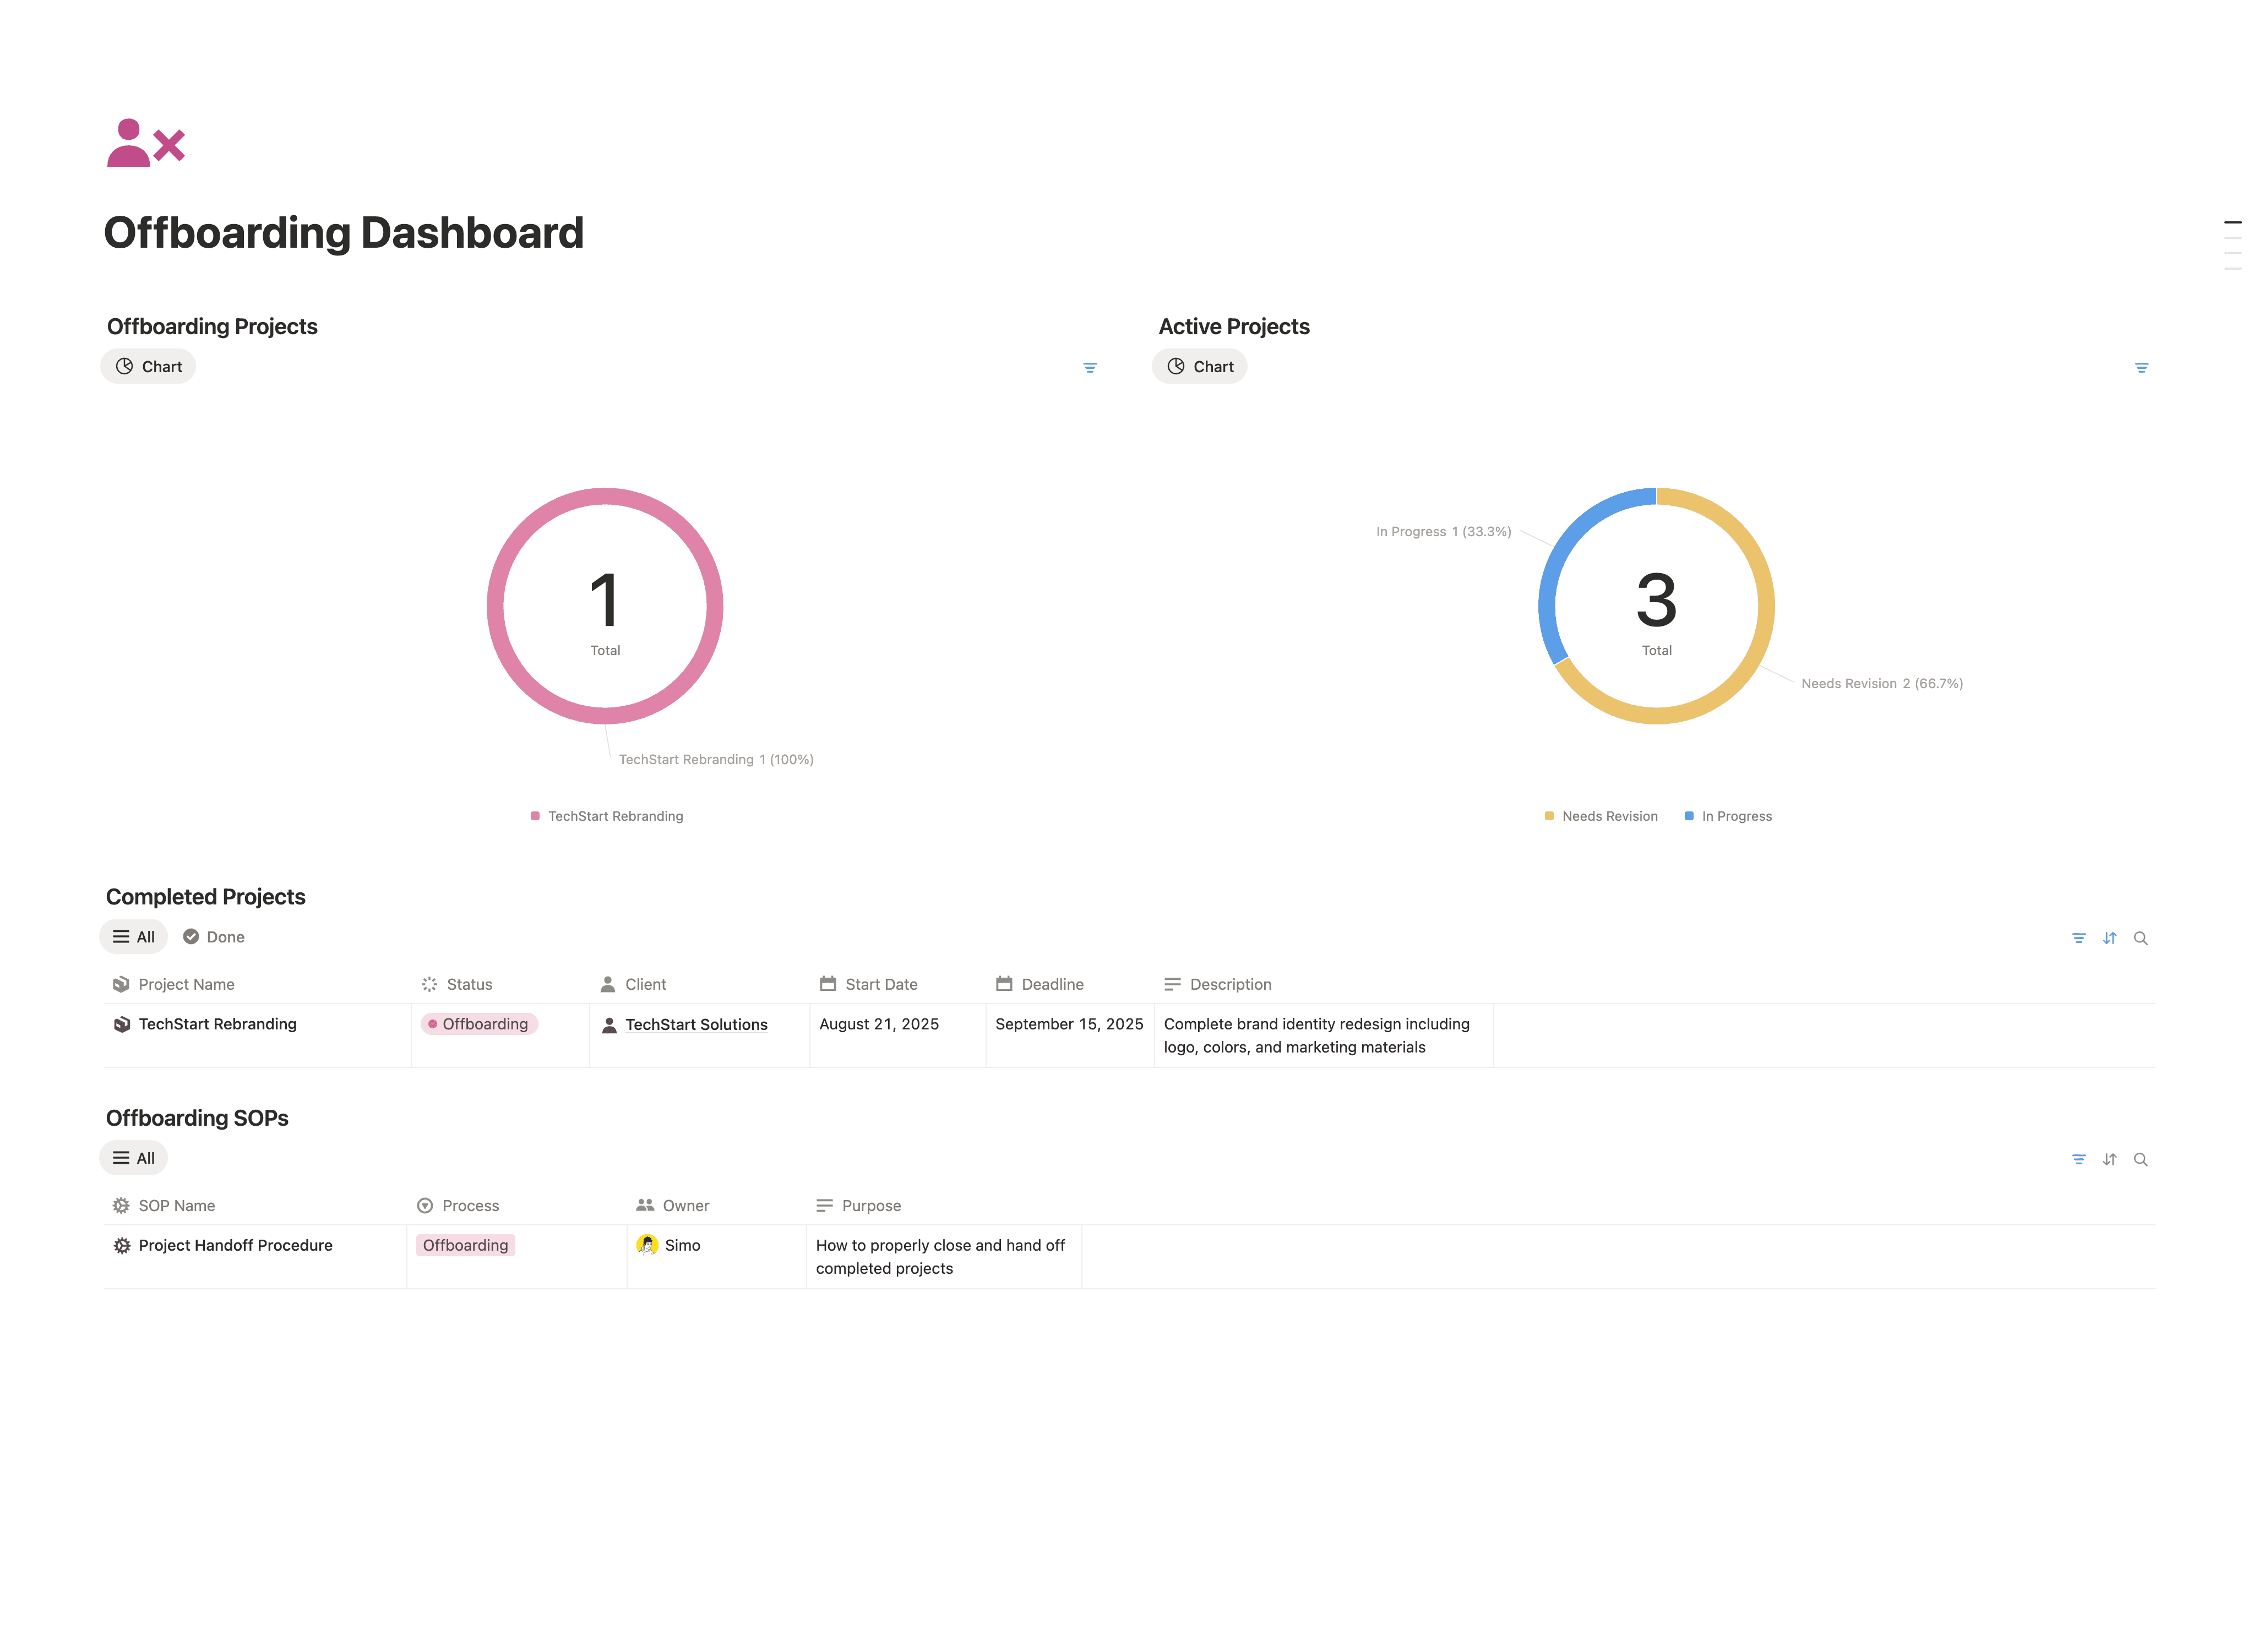Open Offboarding SOPs filter icon
The width and height of the screenshot is (2264, 1652).
coord(2078,1159)
